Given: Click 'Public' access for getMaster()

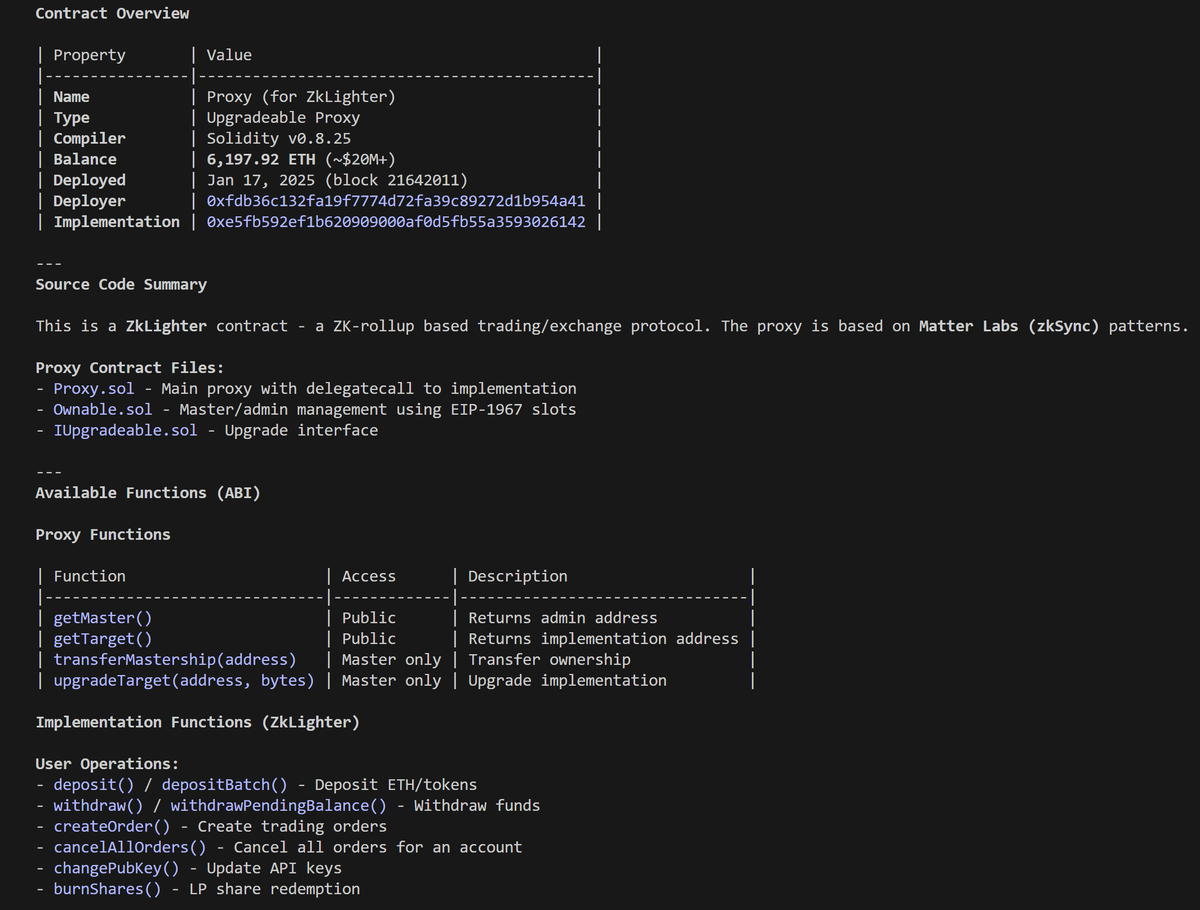Looking at the screenshot, I should pos(369,618).
